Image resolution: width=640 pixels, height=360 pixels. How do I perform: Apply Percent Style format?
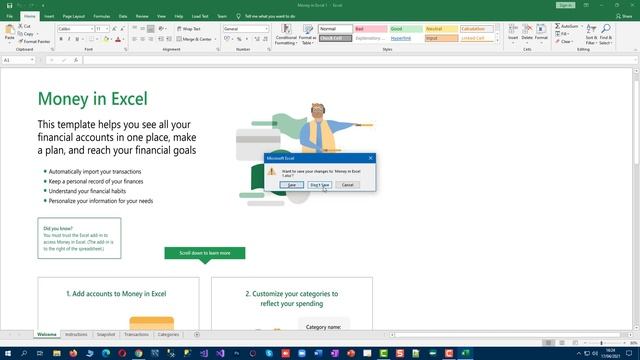[239, 39]
